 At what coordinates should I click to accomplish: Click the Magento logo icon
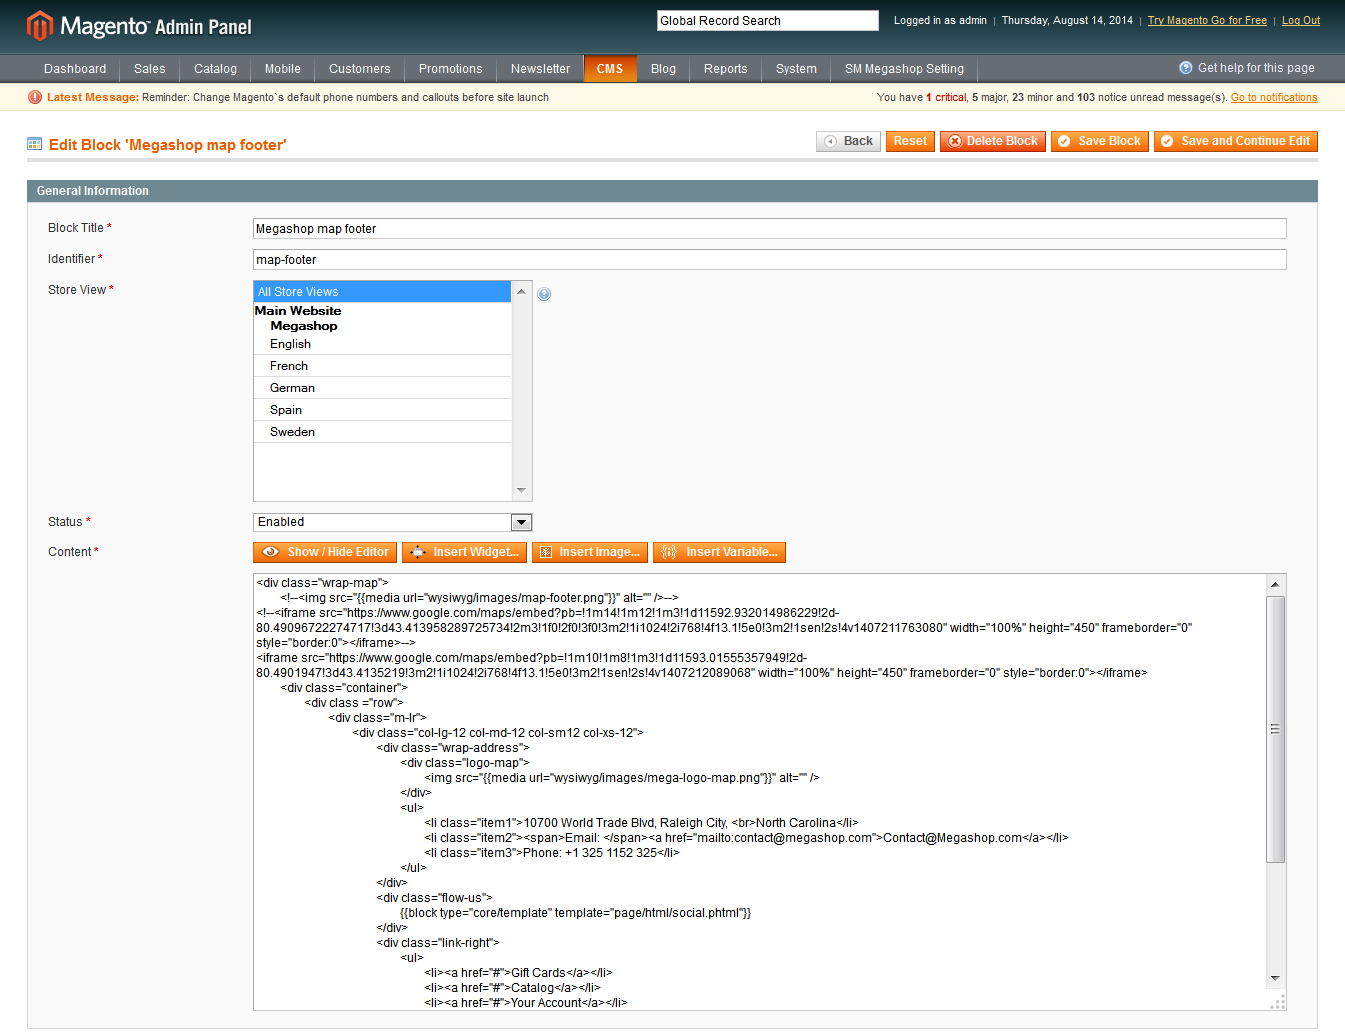tap(39, 25)
